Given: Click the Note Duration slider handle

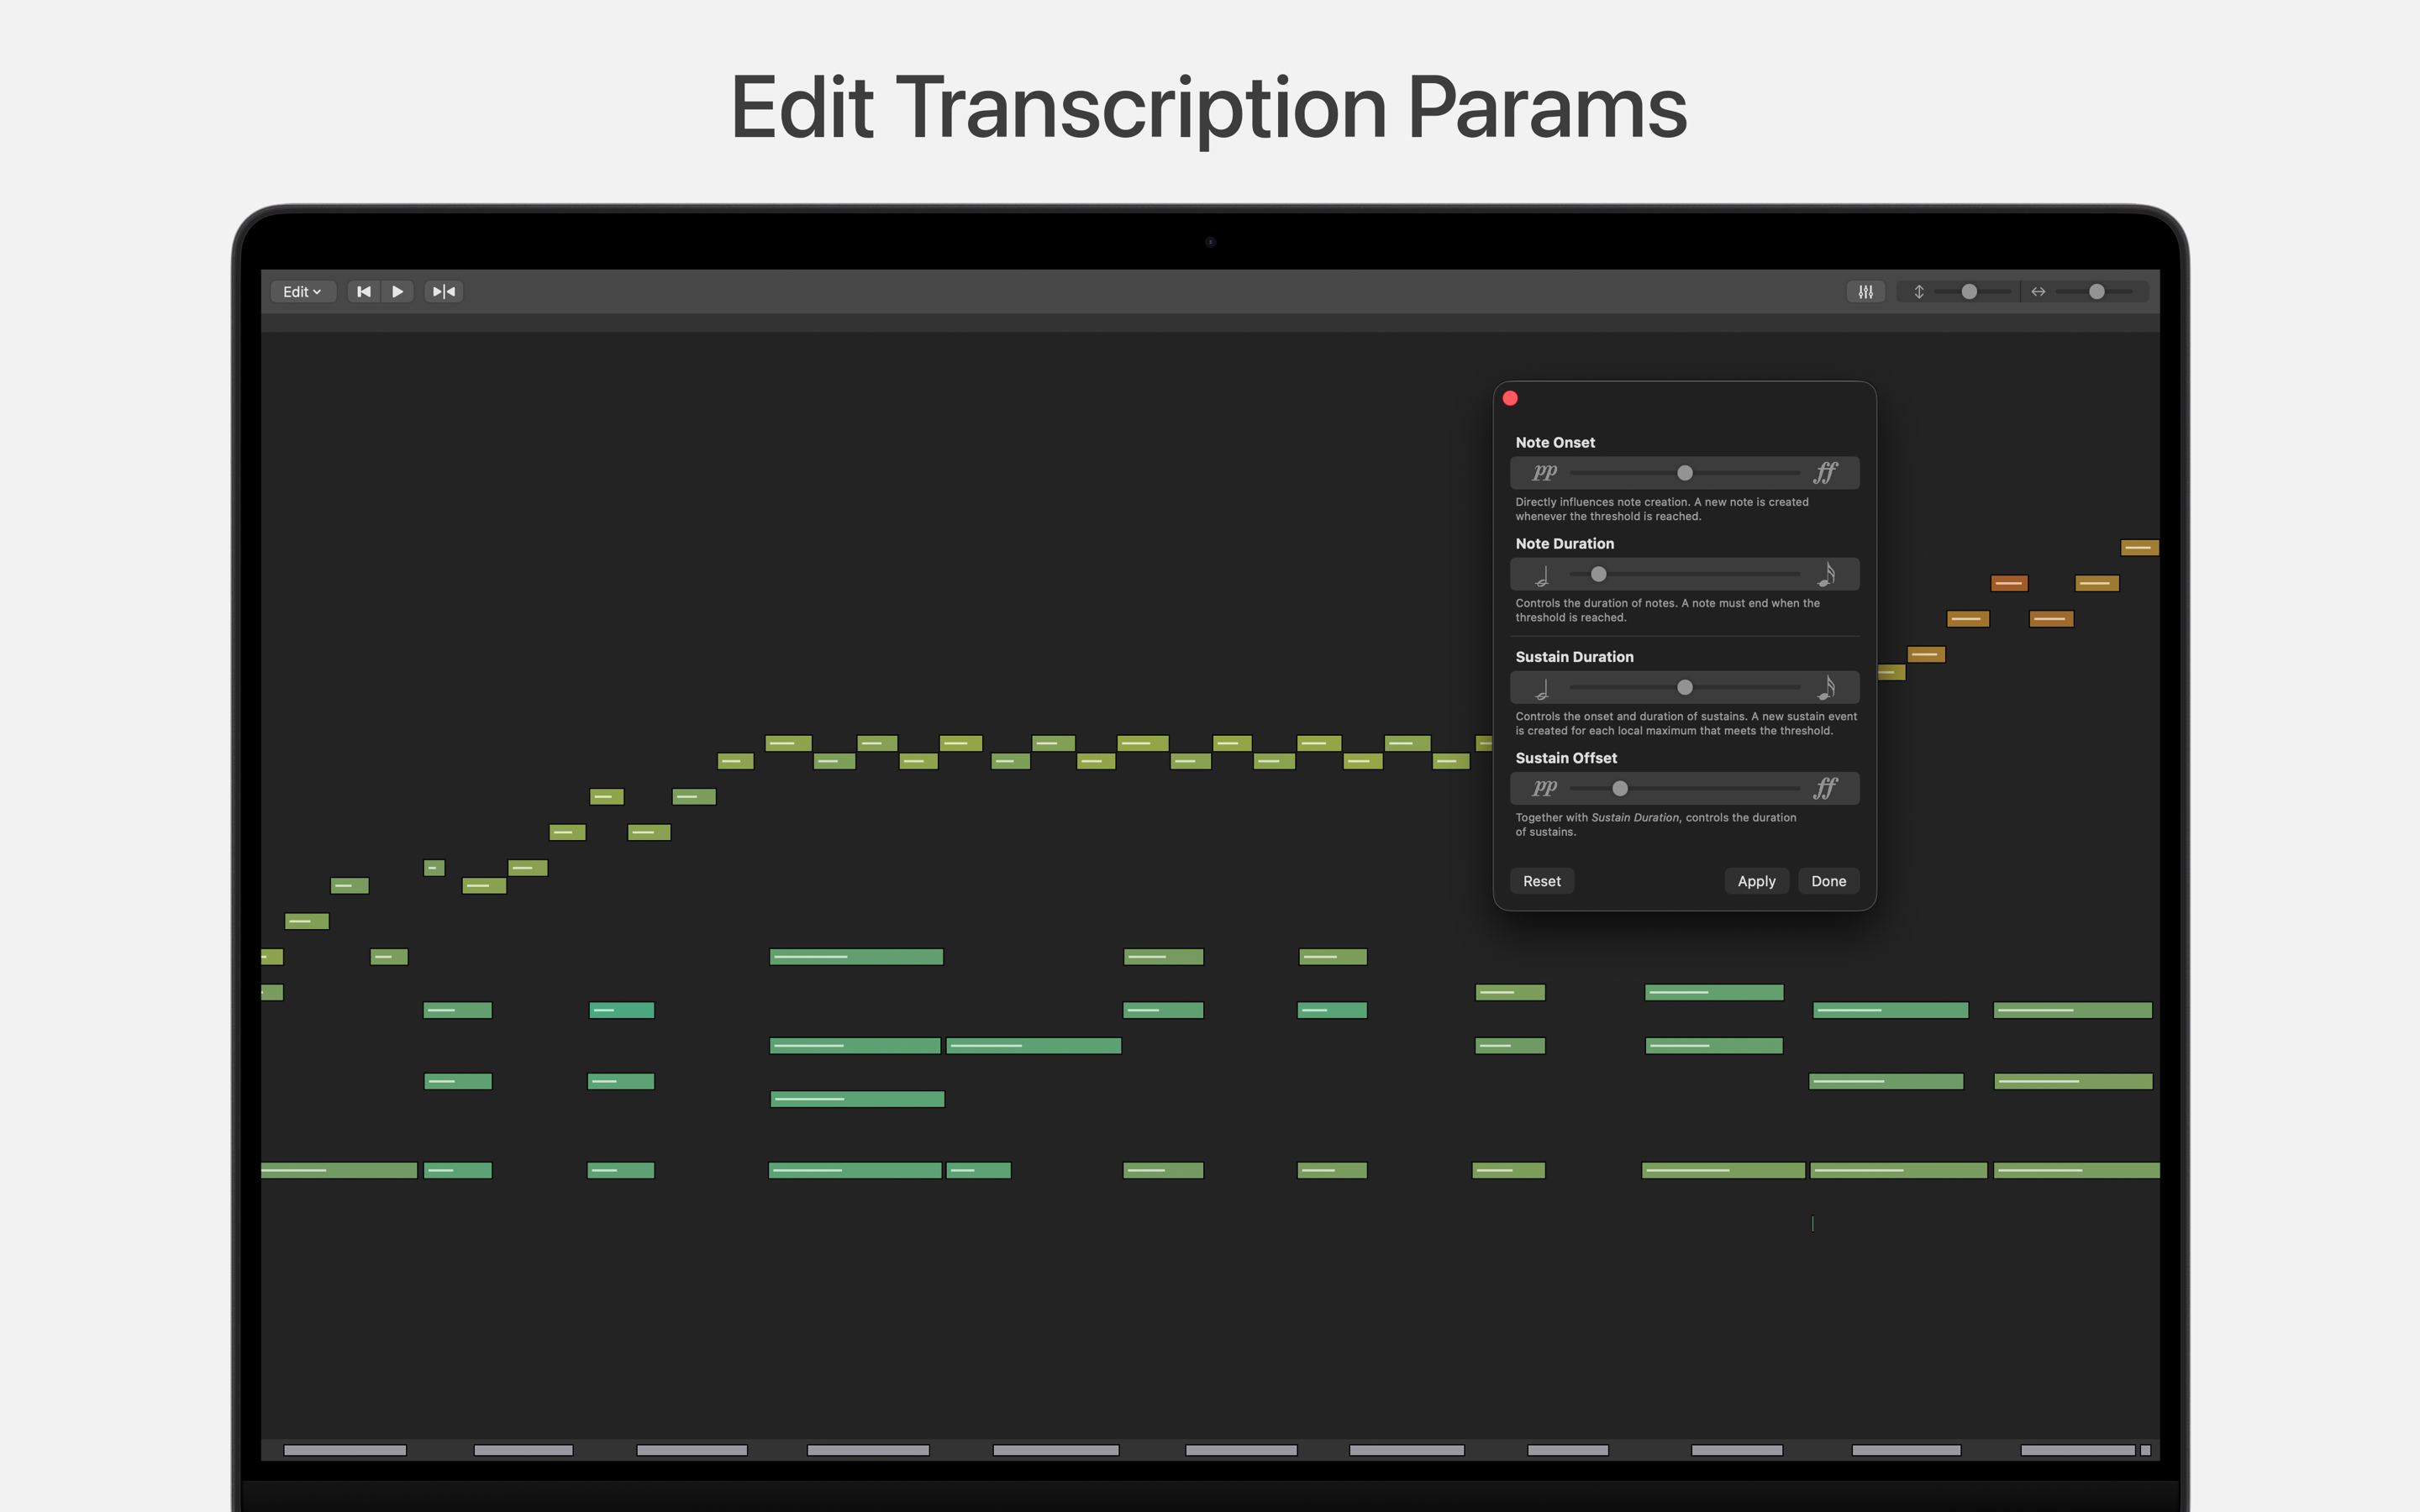Looking at the screenshot, I should click(x=1599, y=574).
